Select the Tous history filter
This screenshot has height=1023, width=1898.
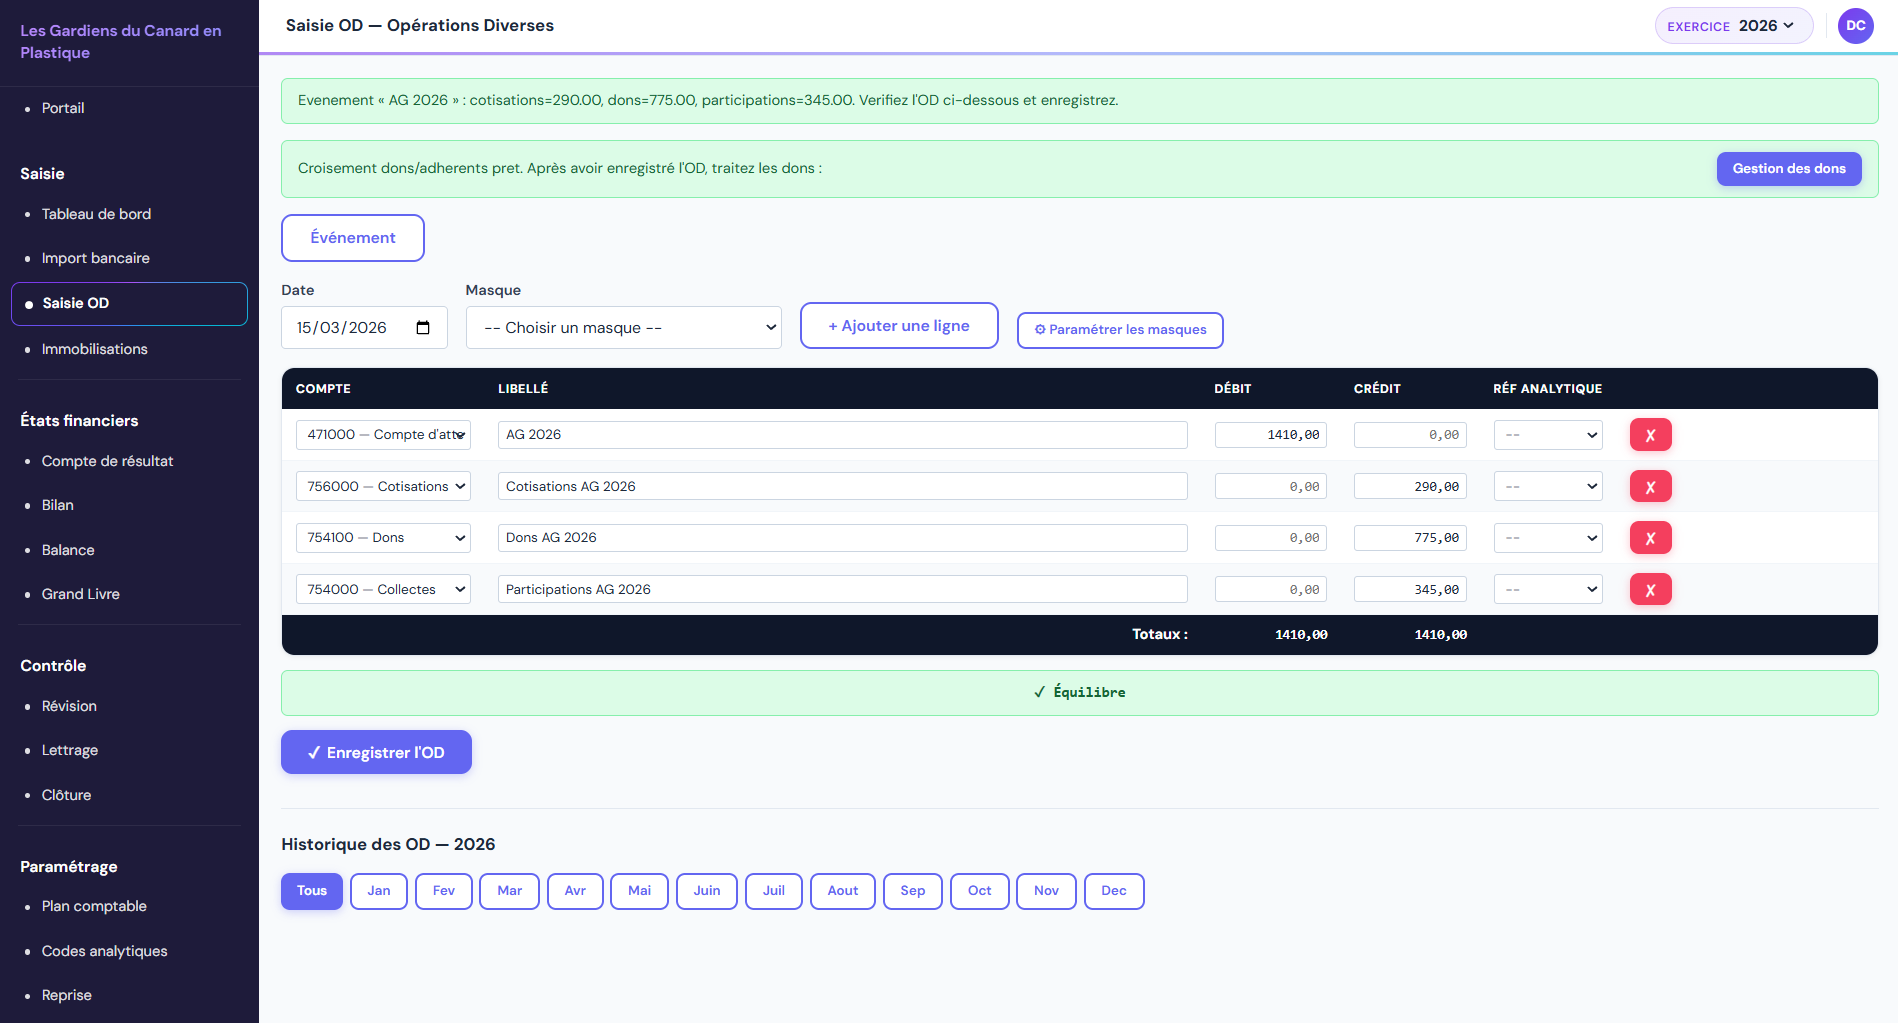click(311, 891)
